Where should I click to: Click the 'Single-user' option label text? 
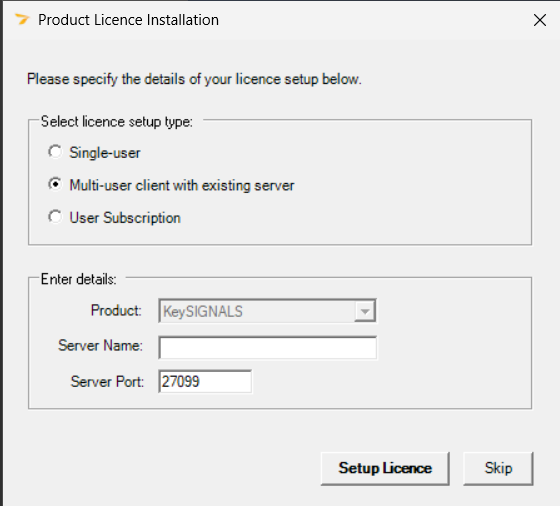[x=105, y=153]
